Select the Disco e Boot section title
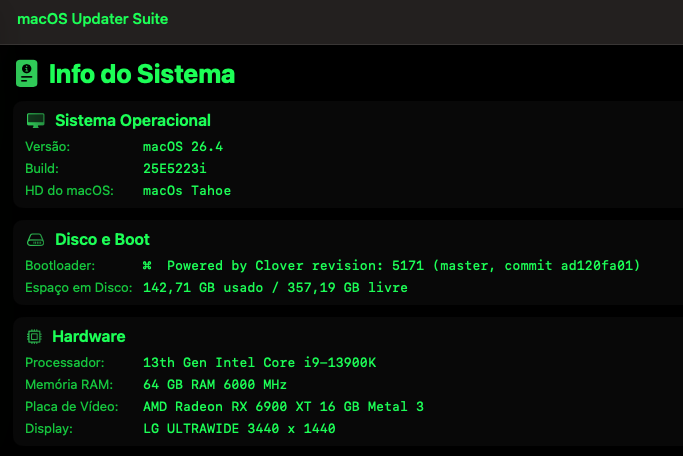The width and height of the screenshot is (683, 456). [102, 240]
